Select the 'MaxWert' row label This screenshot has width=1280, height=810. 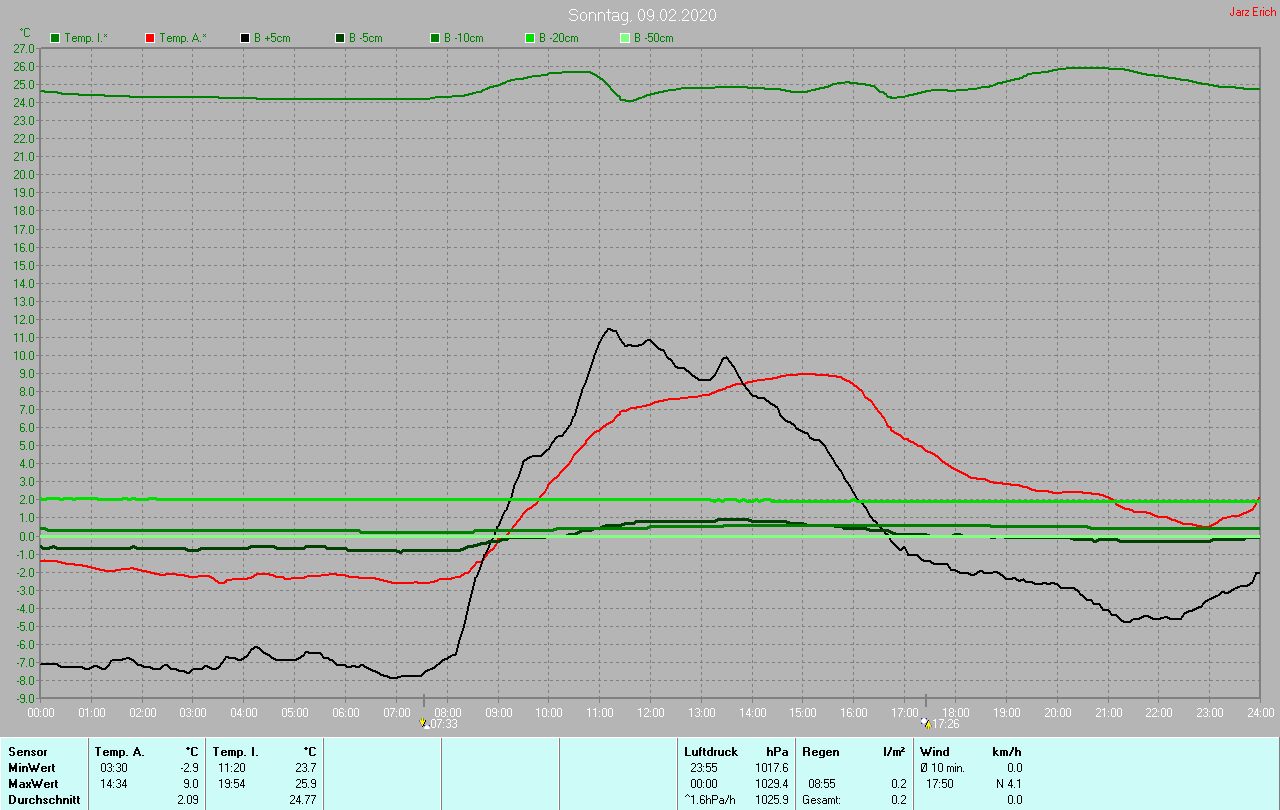(31, 784)
